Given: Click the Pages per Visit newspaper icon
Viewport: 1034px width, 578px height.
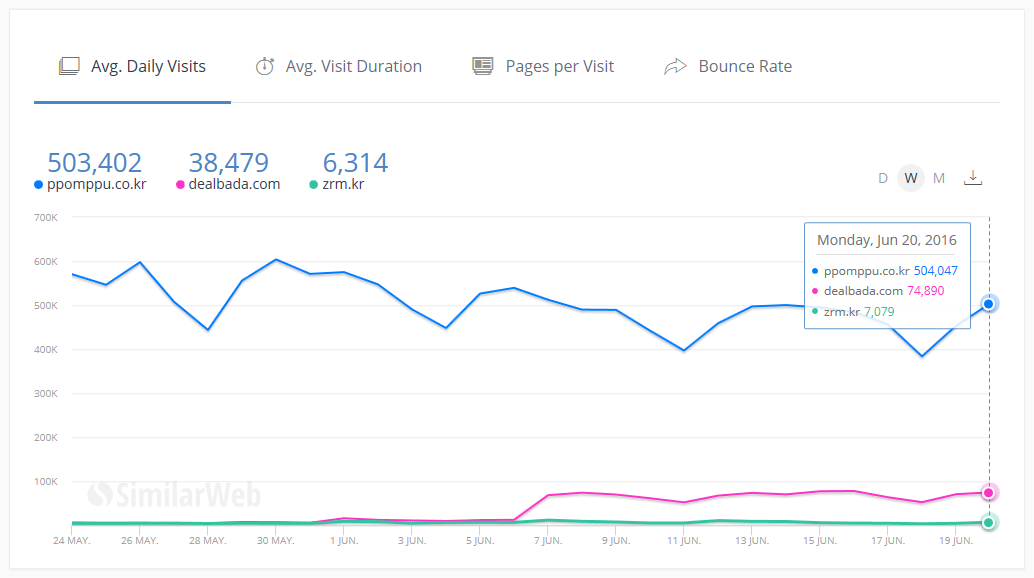Looking at the screenshot, I should point(483,66).
